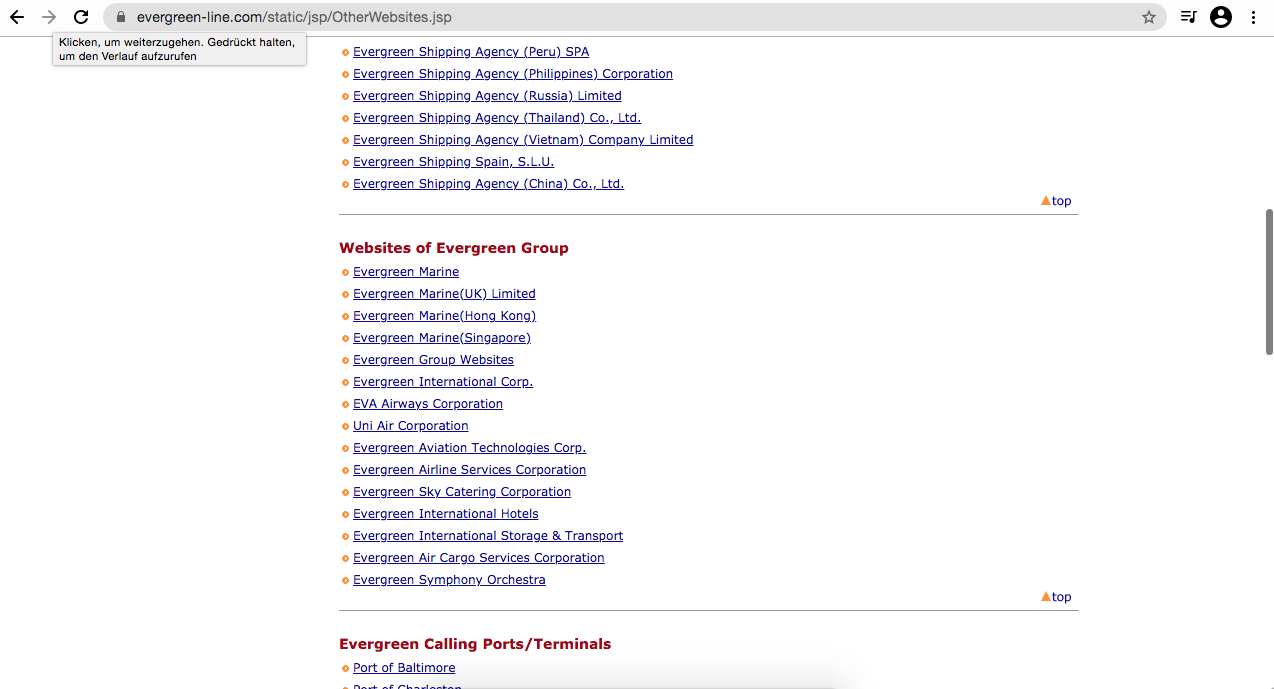
Task: Jump to top below Evergreen Group list
Action: [1056, 597]
